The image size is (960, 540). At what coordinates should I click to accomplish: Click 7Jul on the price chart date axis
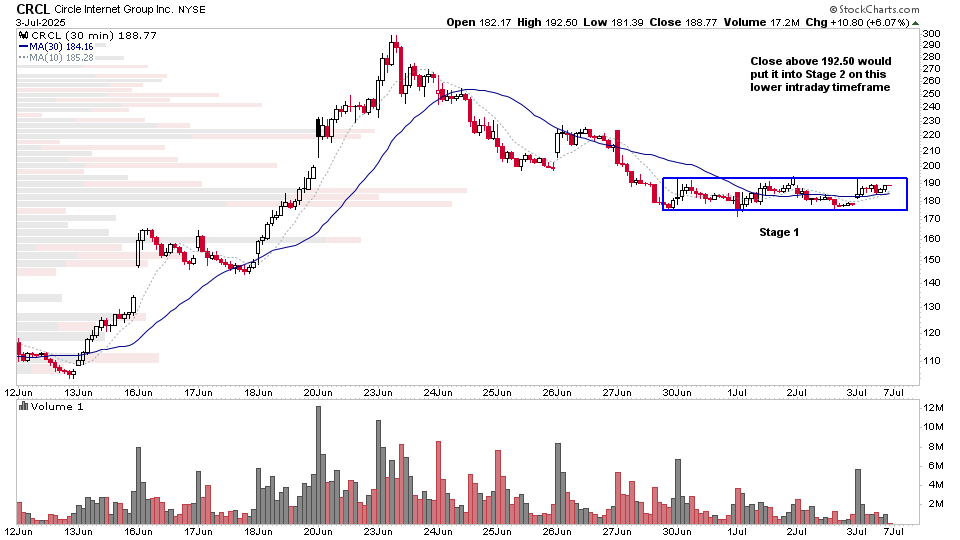894,392
